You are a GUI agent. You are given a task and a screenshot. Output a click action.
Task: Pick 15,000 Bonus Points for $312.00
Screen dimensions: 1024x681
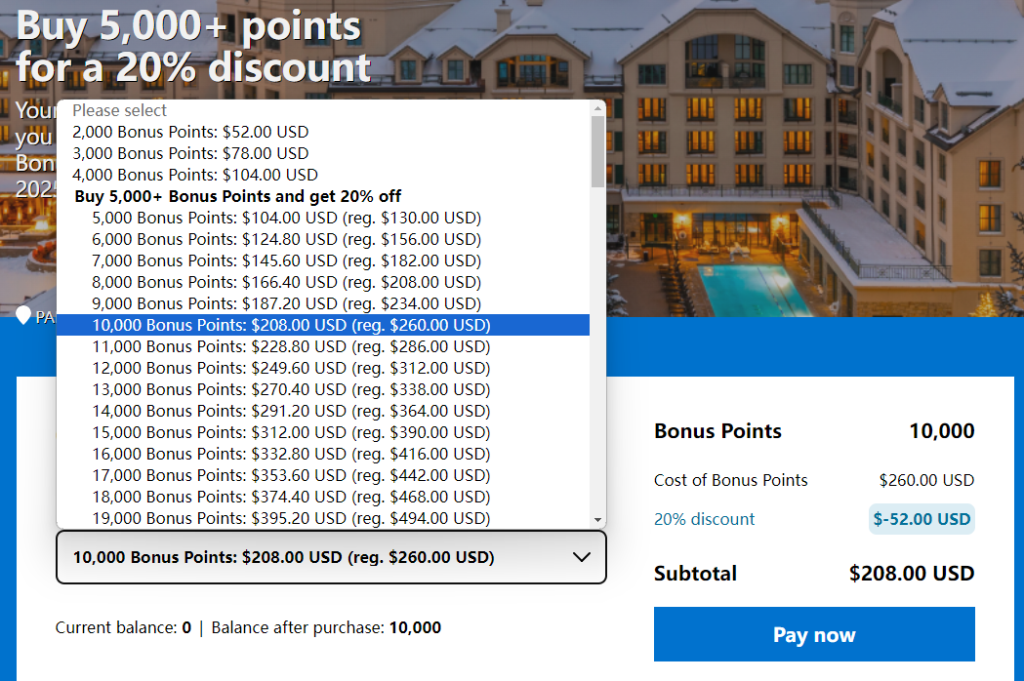pyautogui.click(x=291, y=433)
